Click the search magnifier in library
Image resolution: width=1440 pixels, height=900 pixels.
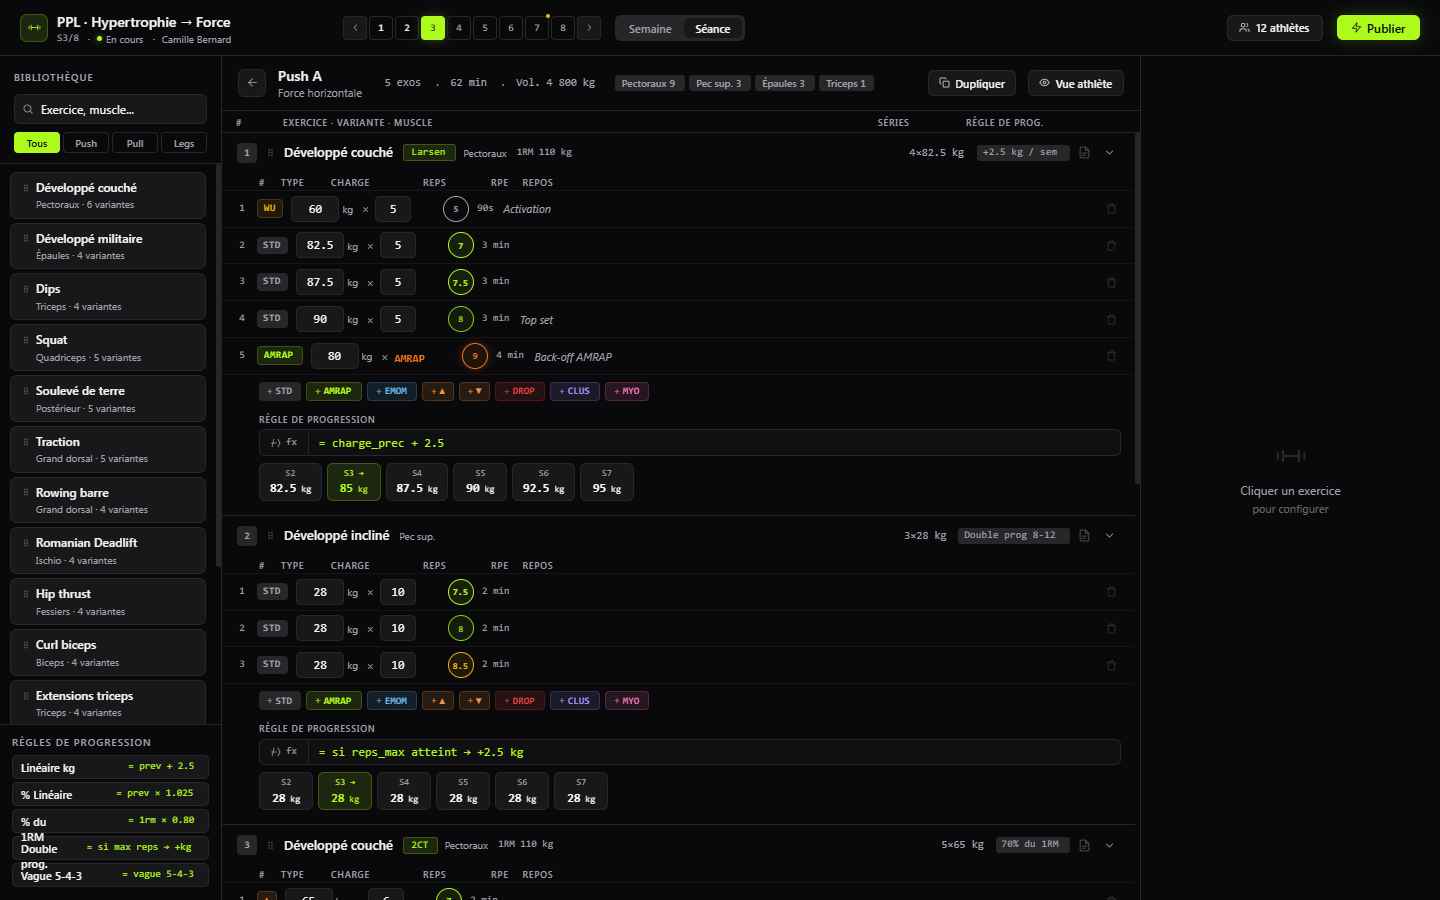pos(28,110)
